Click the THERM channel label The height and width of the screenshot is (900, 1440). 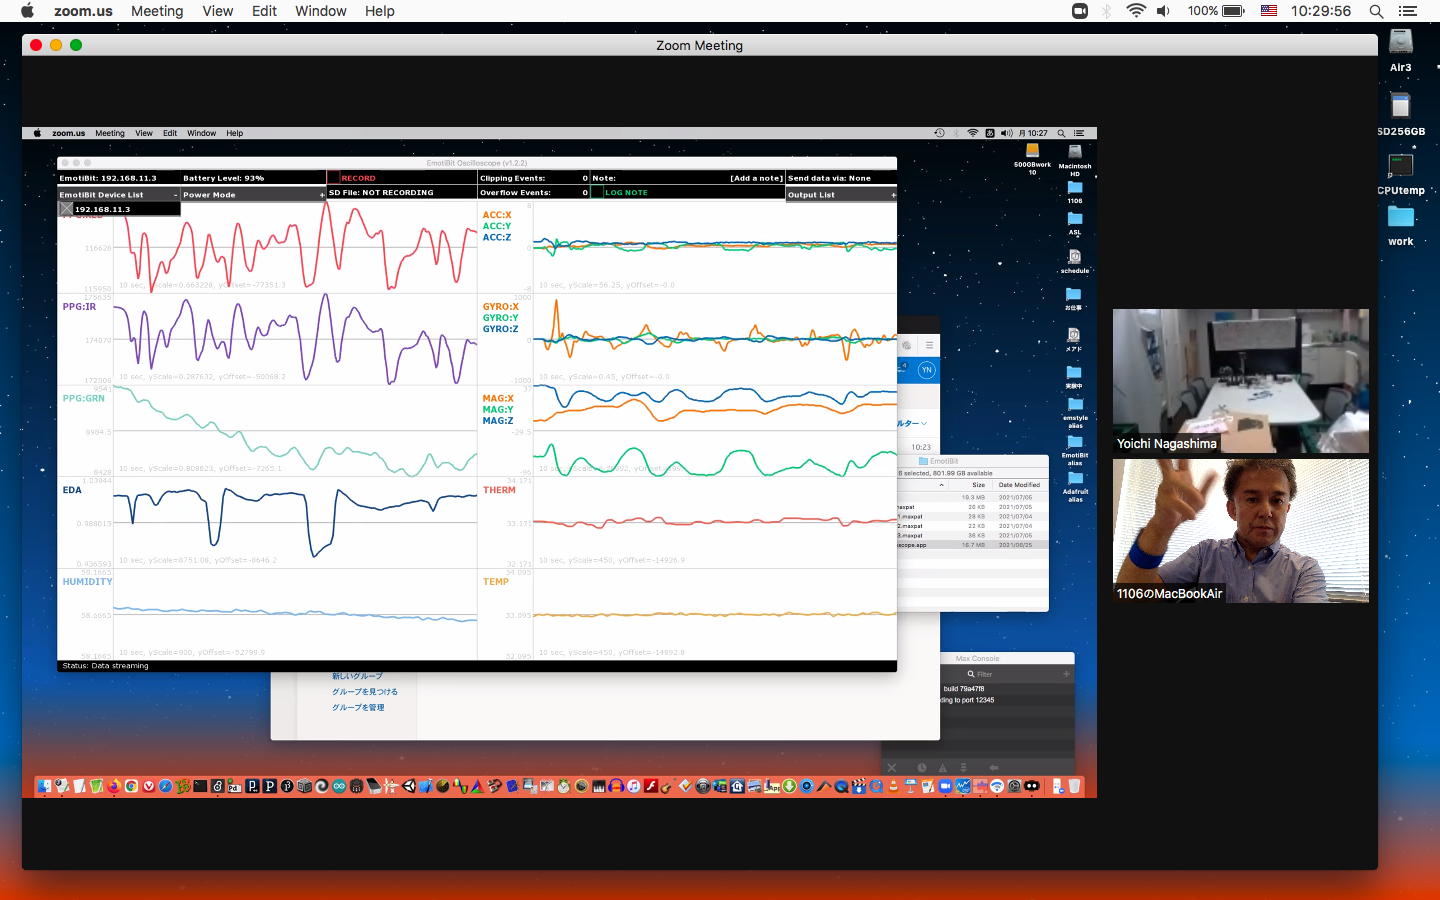click(499, 490)
